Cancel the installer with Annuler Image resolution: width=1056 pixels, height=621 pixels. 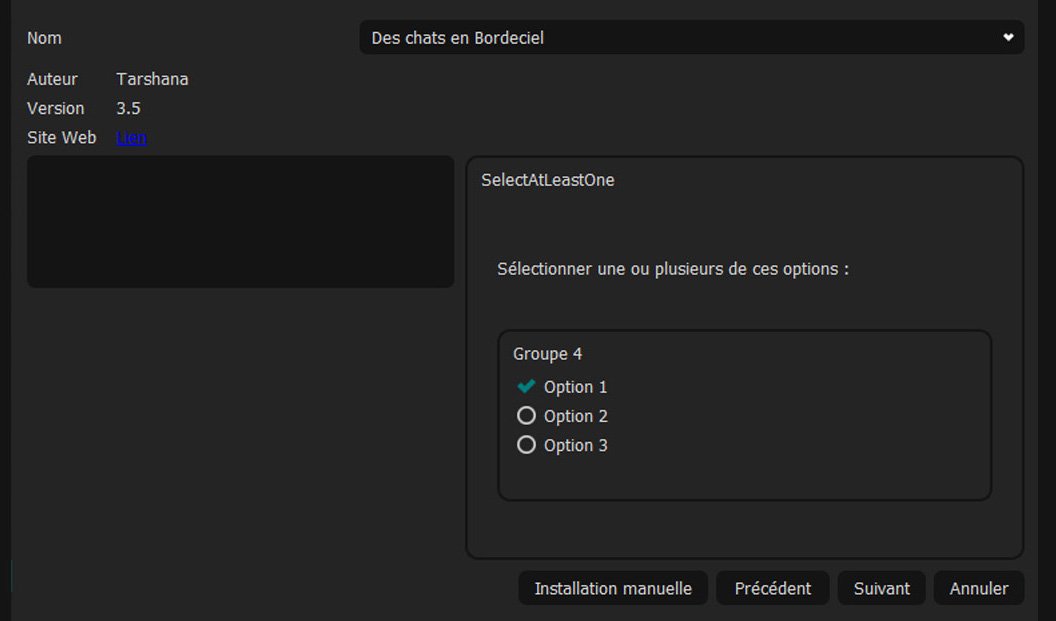click(x=979, y=589)
